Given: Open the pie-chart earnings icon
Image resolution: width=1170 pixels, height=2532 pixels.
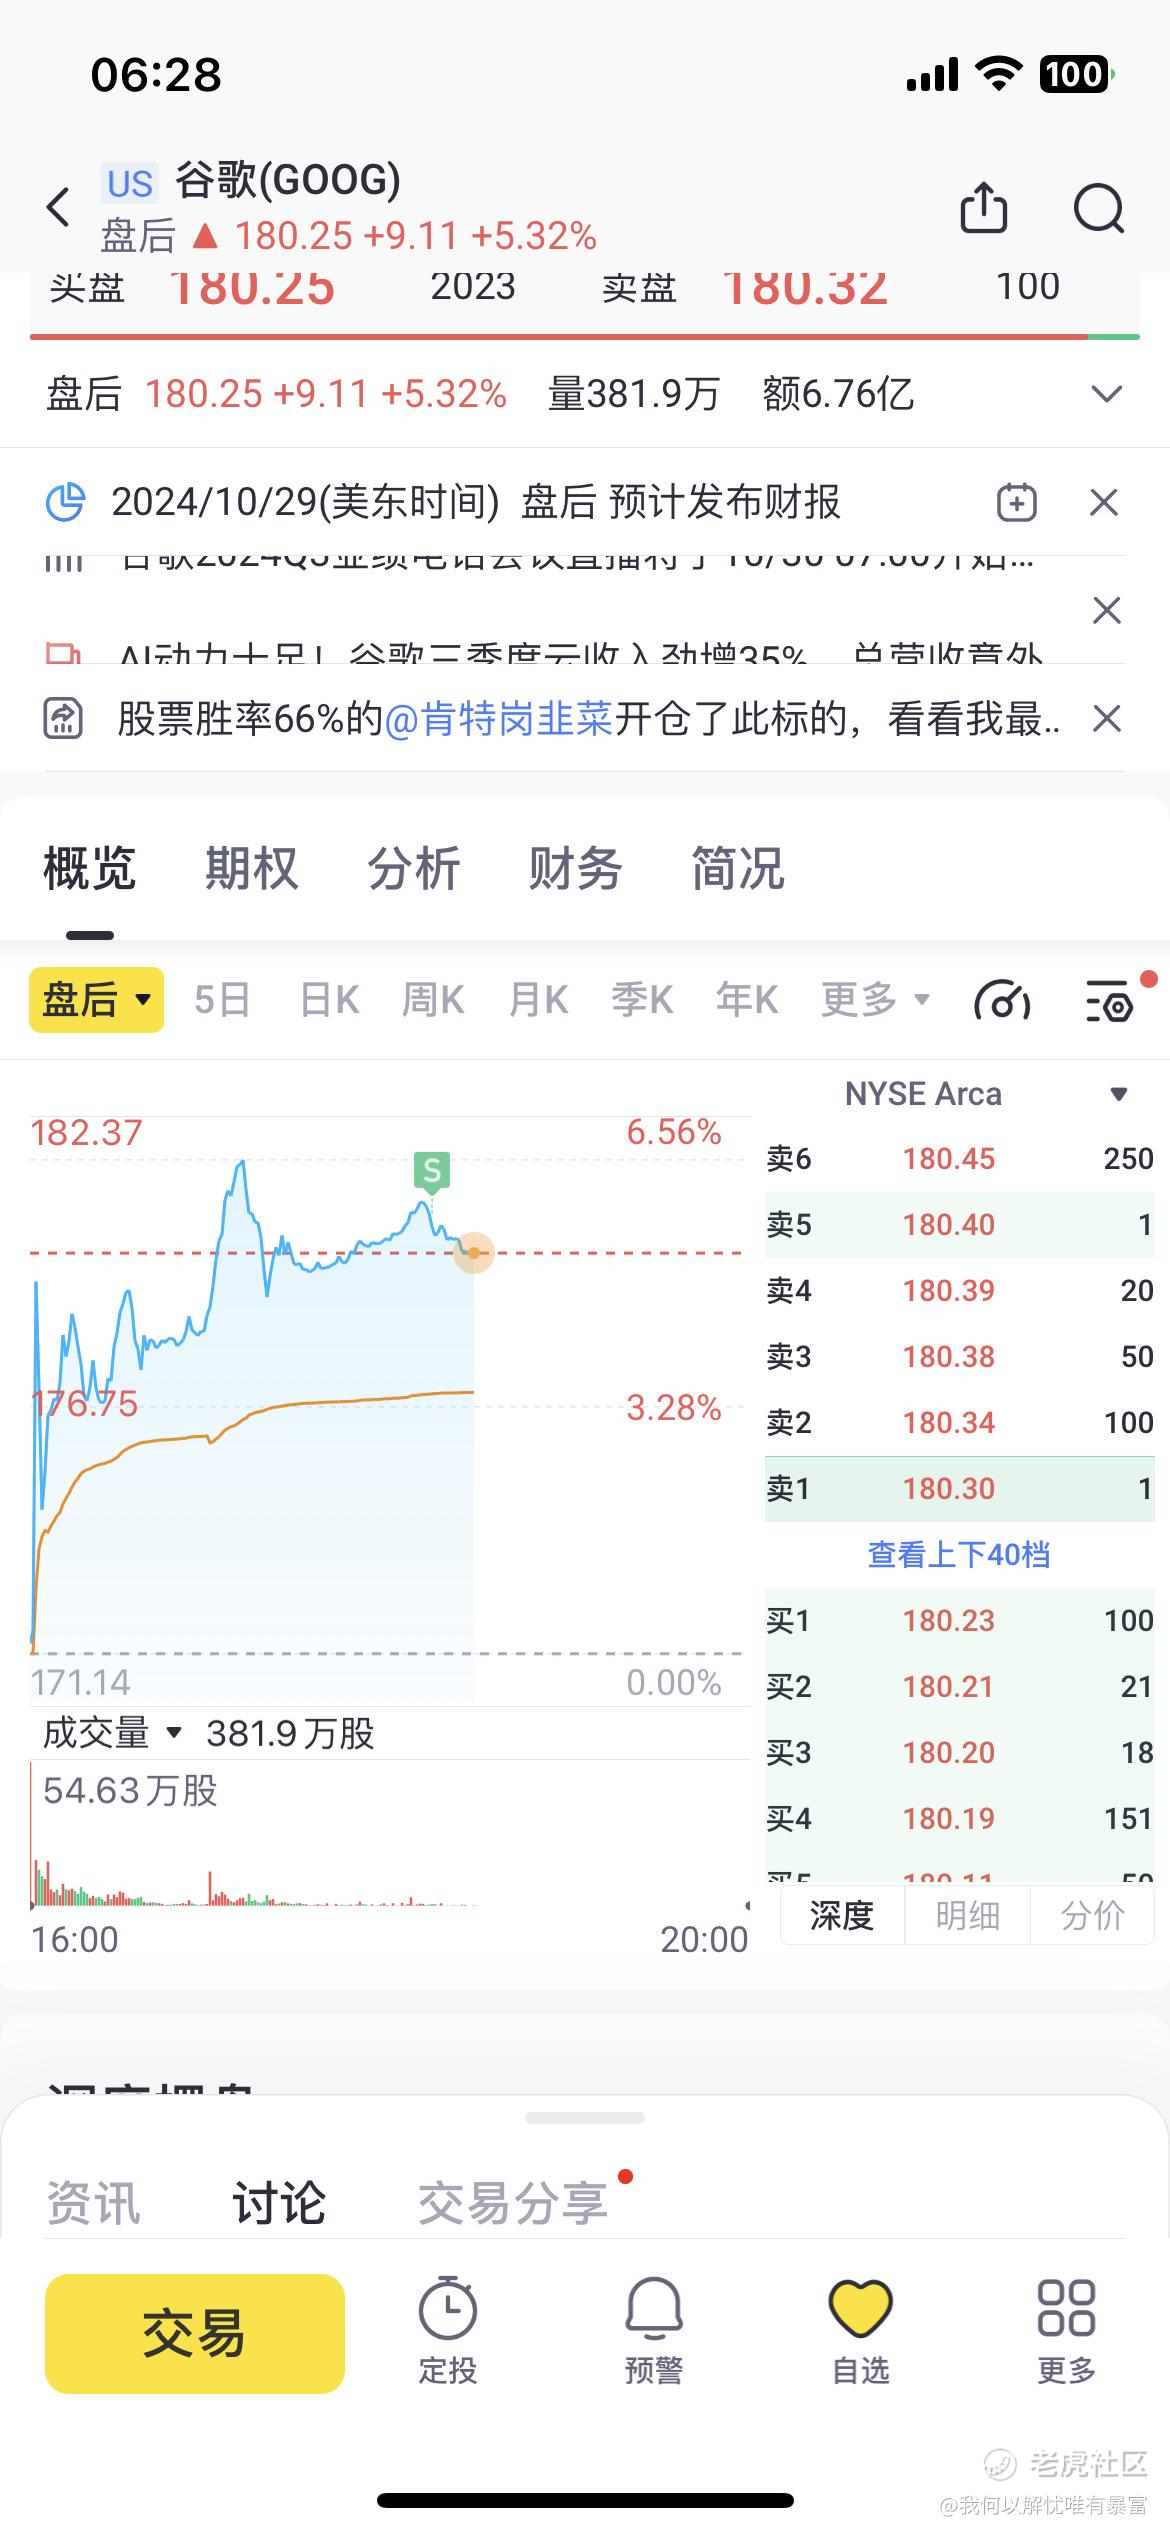Looking at the screenshot, I should 66,502.
